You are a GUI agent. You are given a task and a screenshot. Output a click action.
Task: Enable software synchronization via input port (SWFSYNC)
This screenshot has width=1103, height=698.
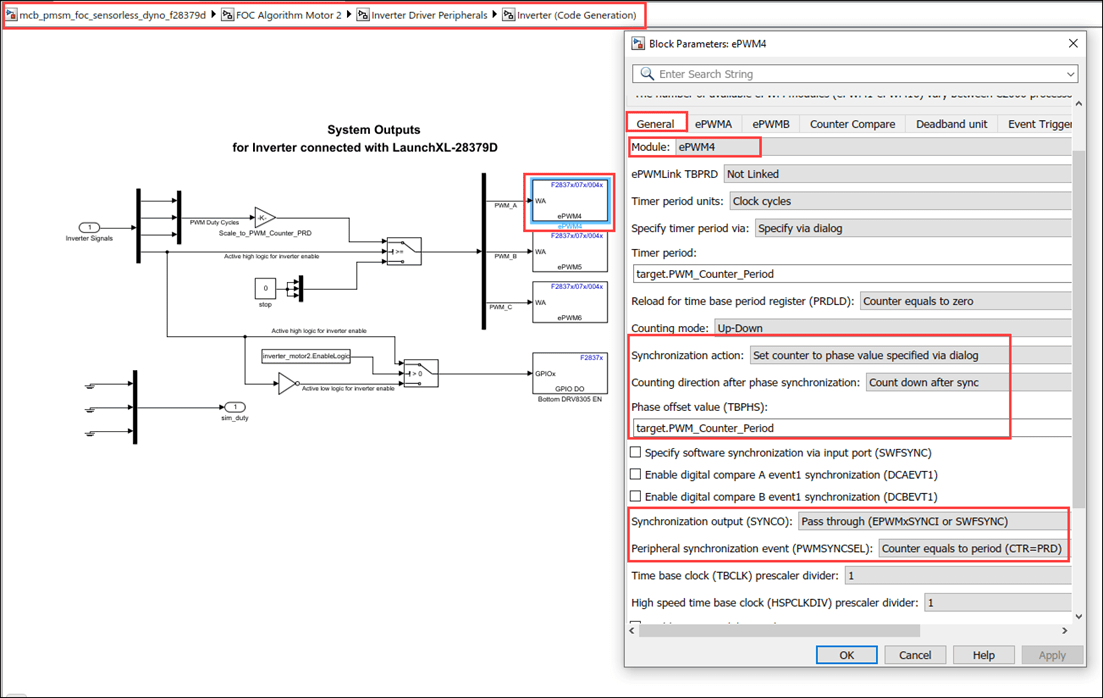pyautogui.click(x=635, y=452)
